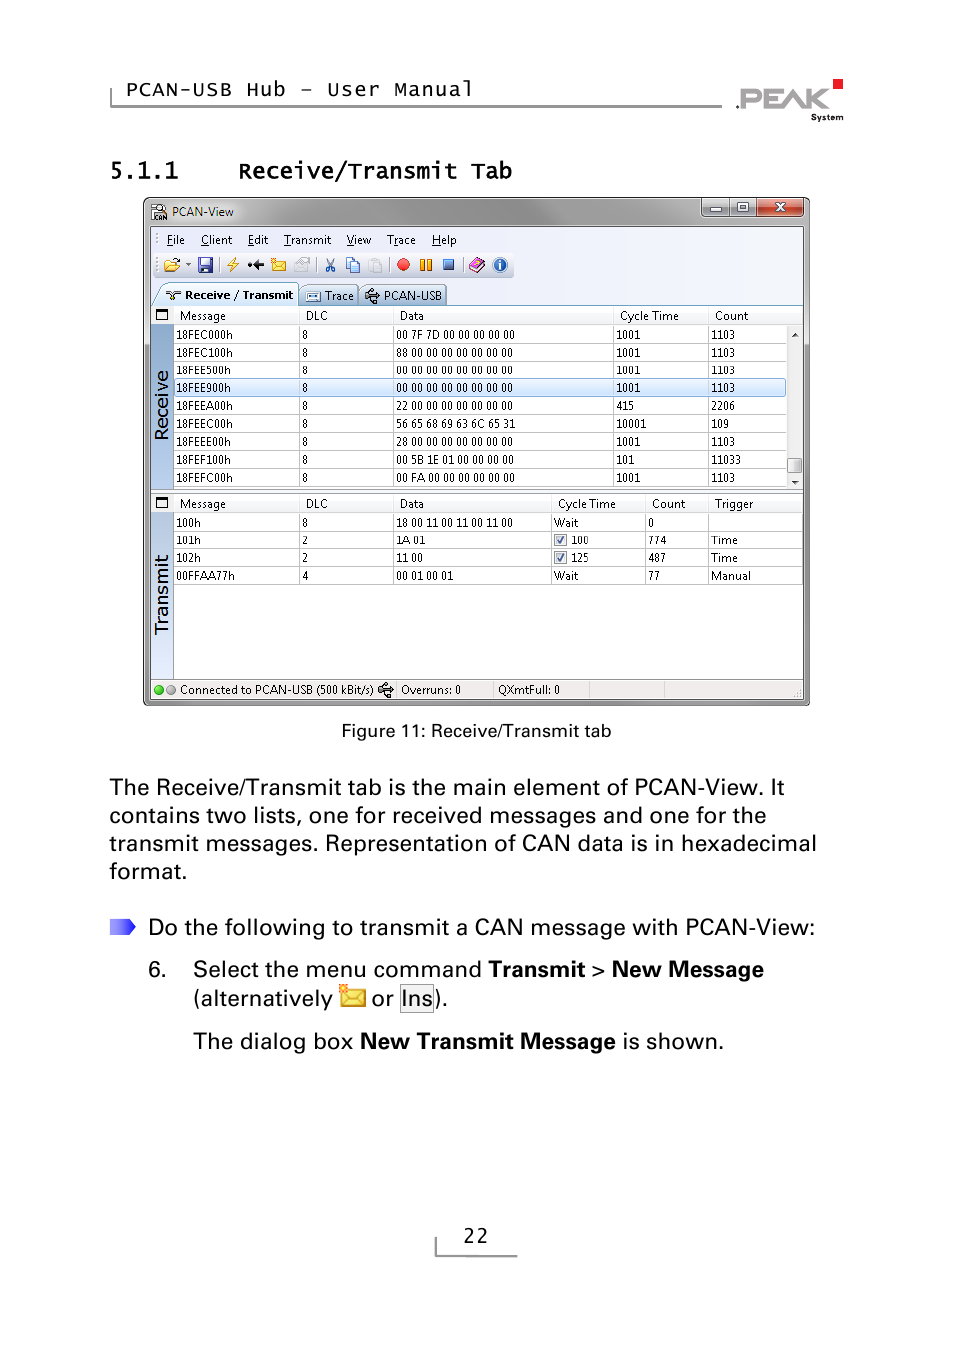Image resolution: width=954 pixels, height=1352 pixels.
Task: Click the Save floppy disk icon
Action: [205, 266]
